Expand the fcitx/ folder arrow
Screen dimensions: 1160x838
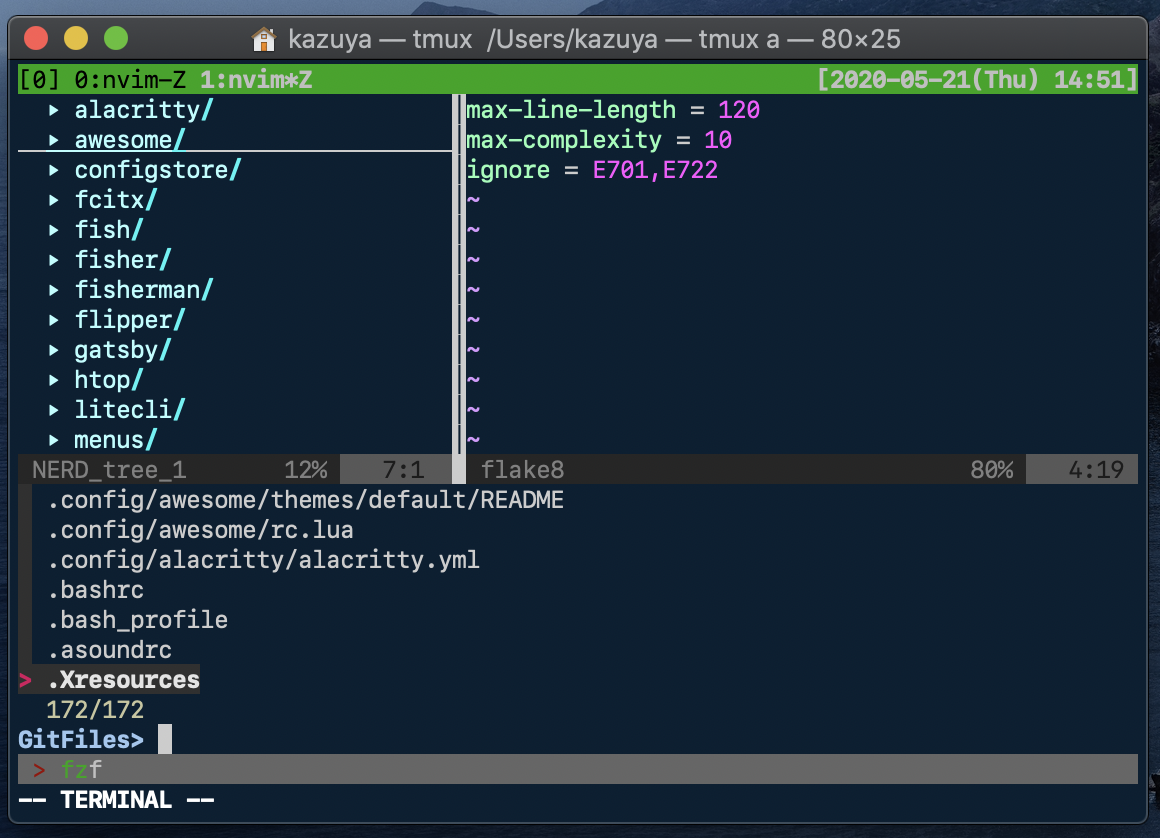(x=53, y=200)
